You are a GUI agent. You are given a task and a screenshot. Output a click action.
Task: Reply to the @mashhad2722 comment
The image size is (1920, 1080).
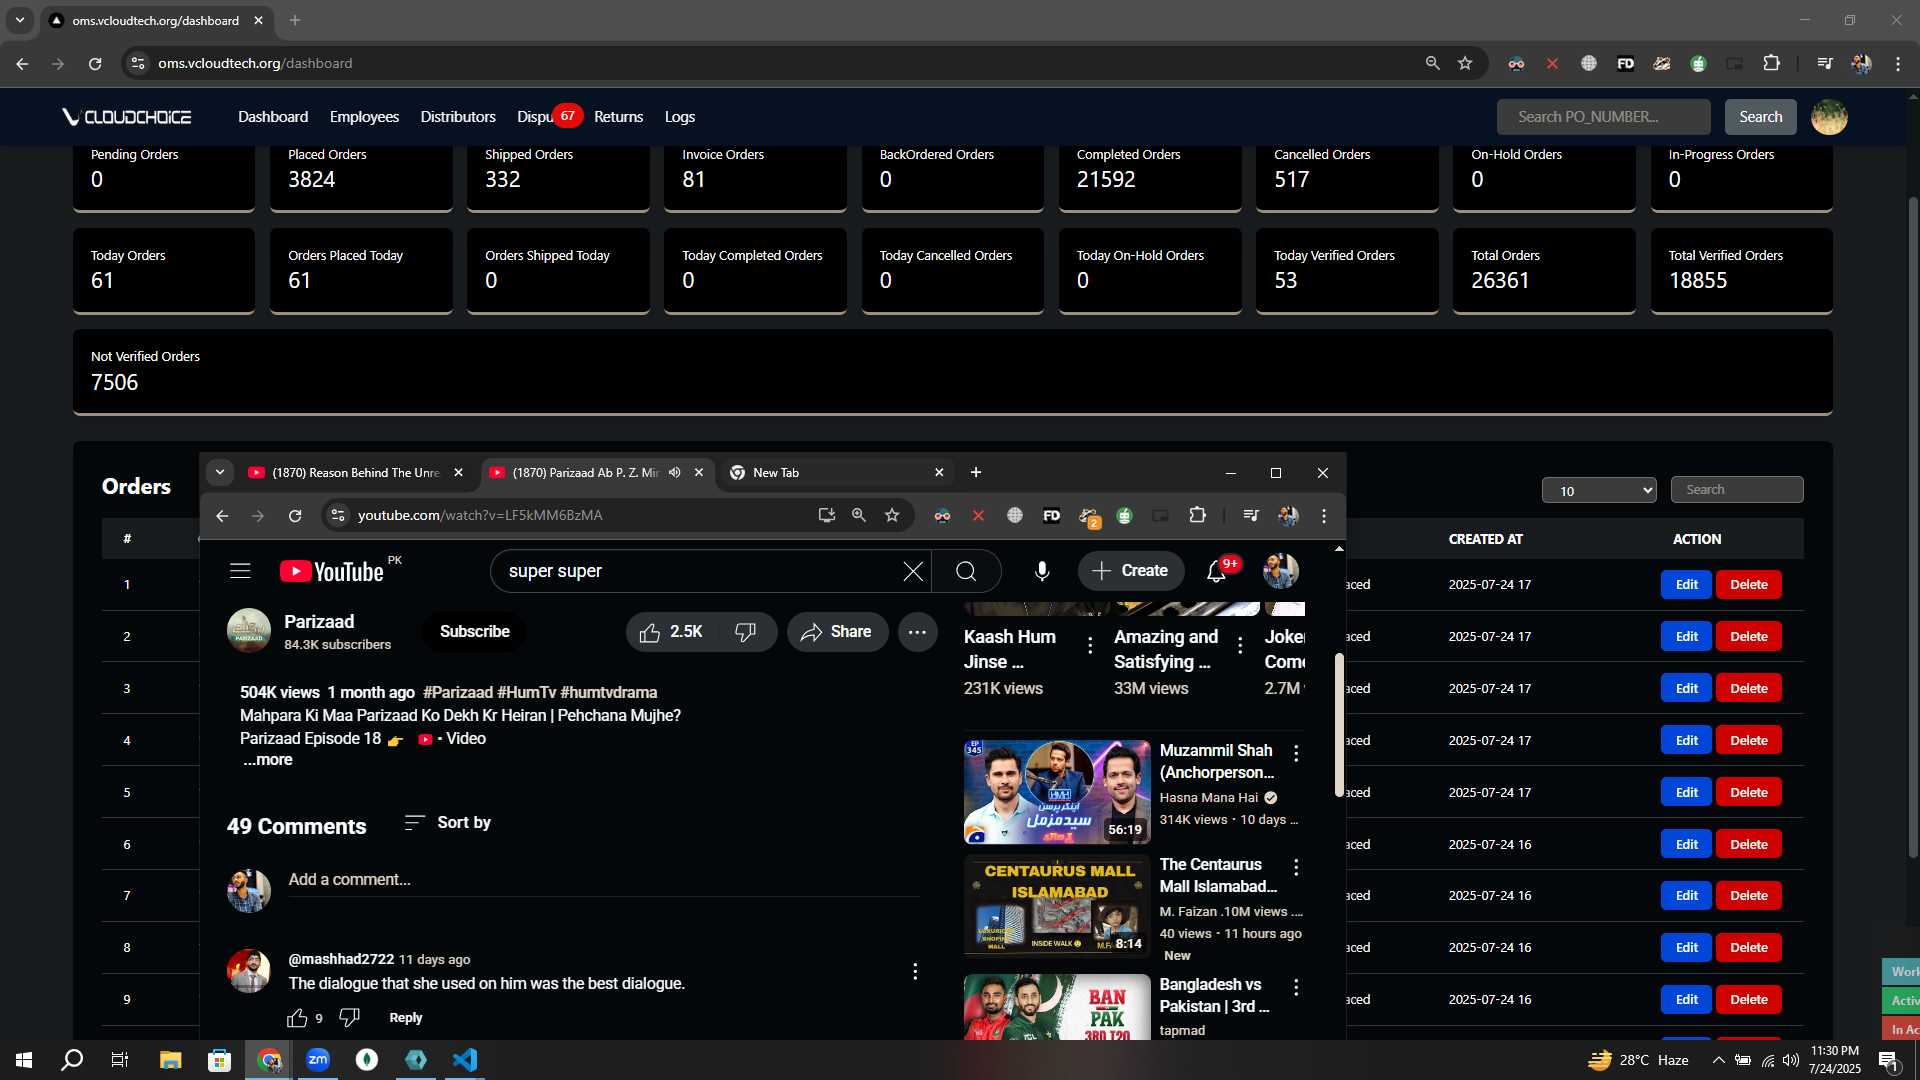click(405, 1018)
